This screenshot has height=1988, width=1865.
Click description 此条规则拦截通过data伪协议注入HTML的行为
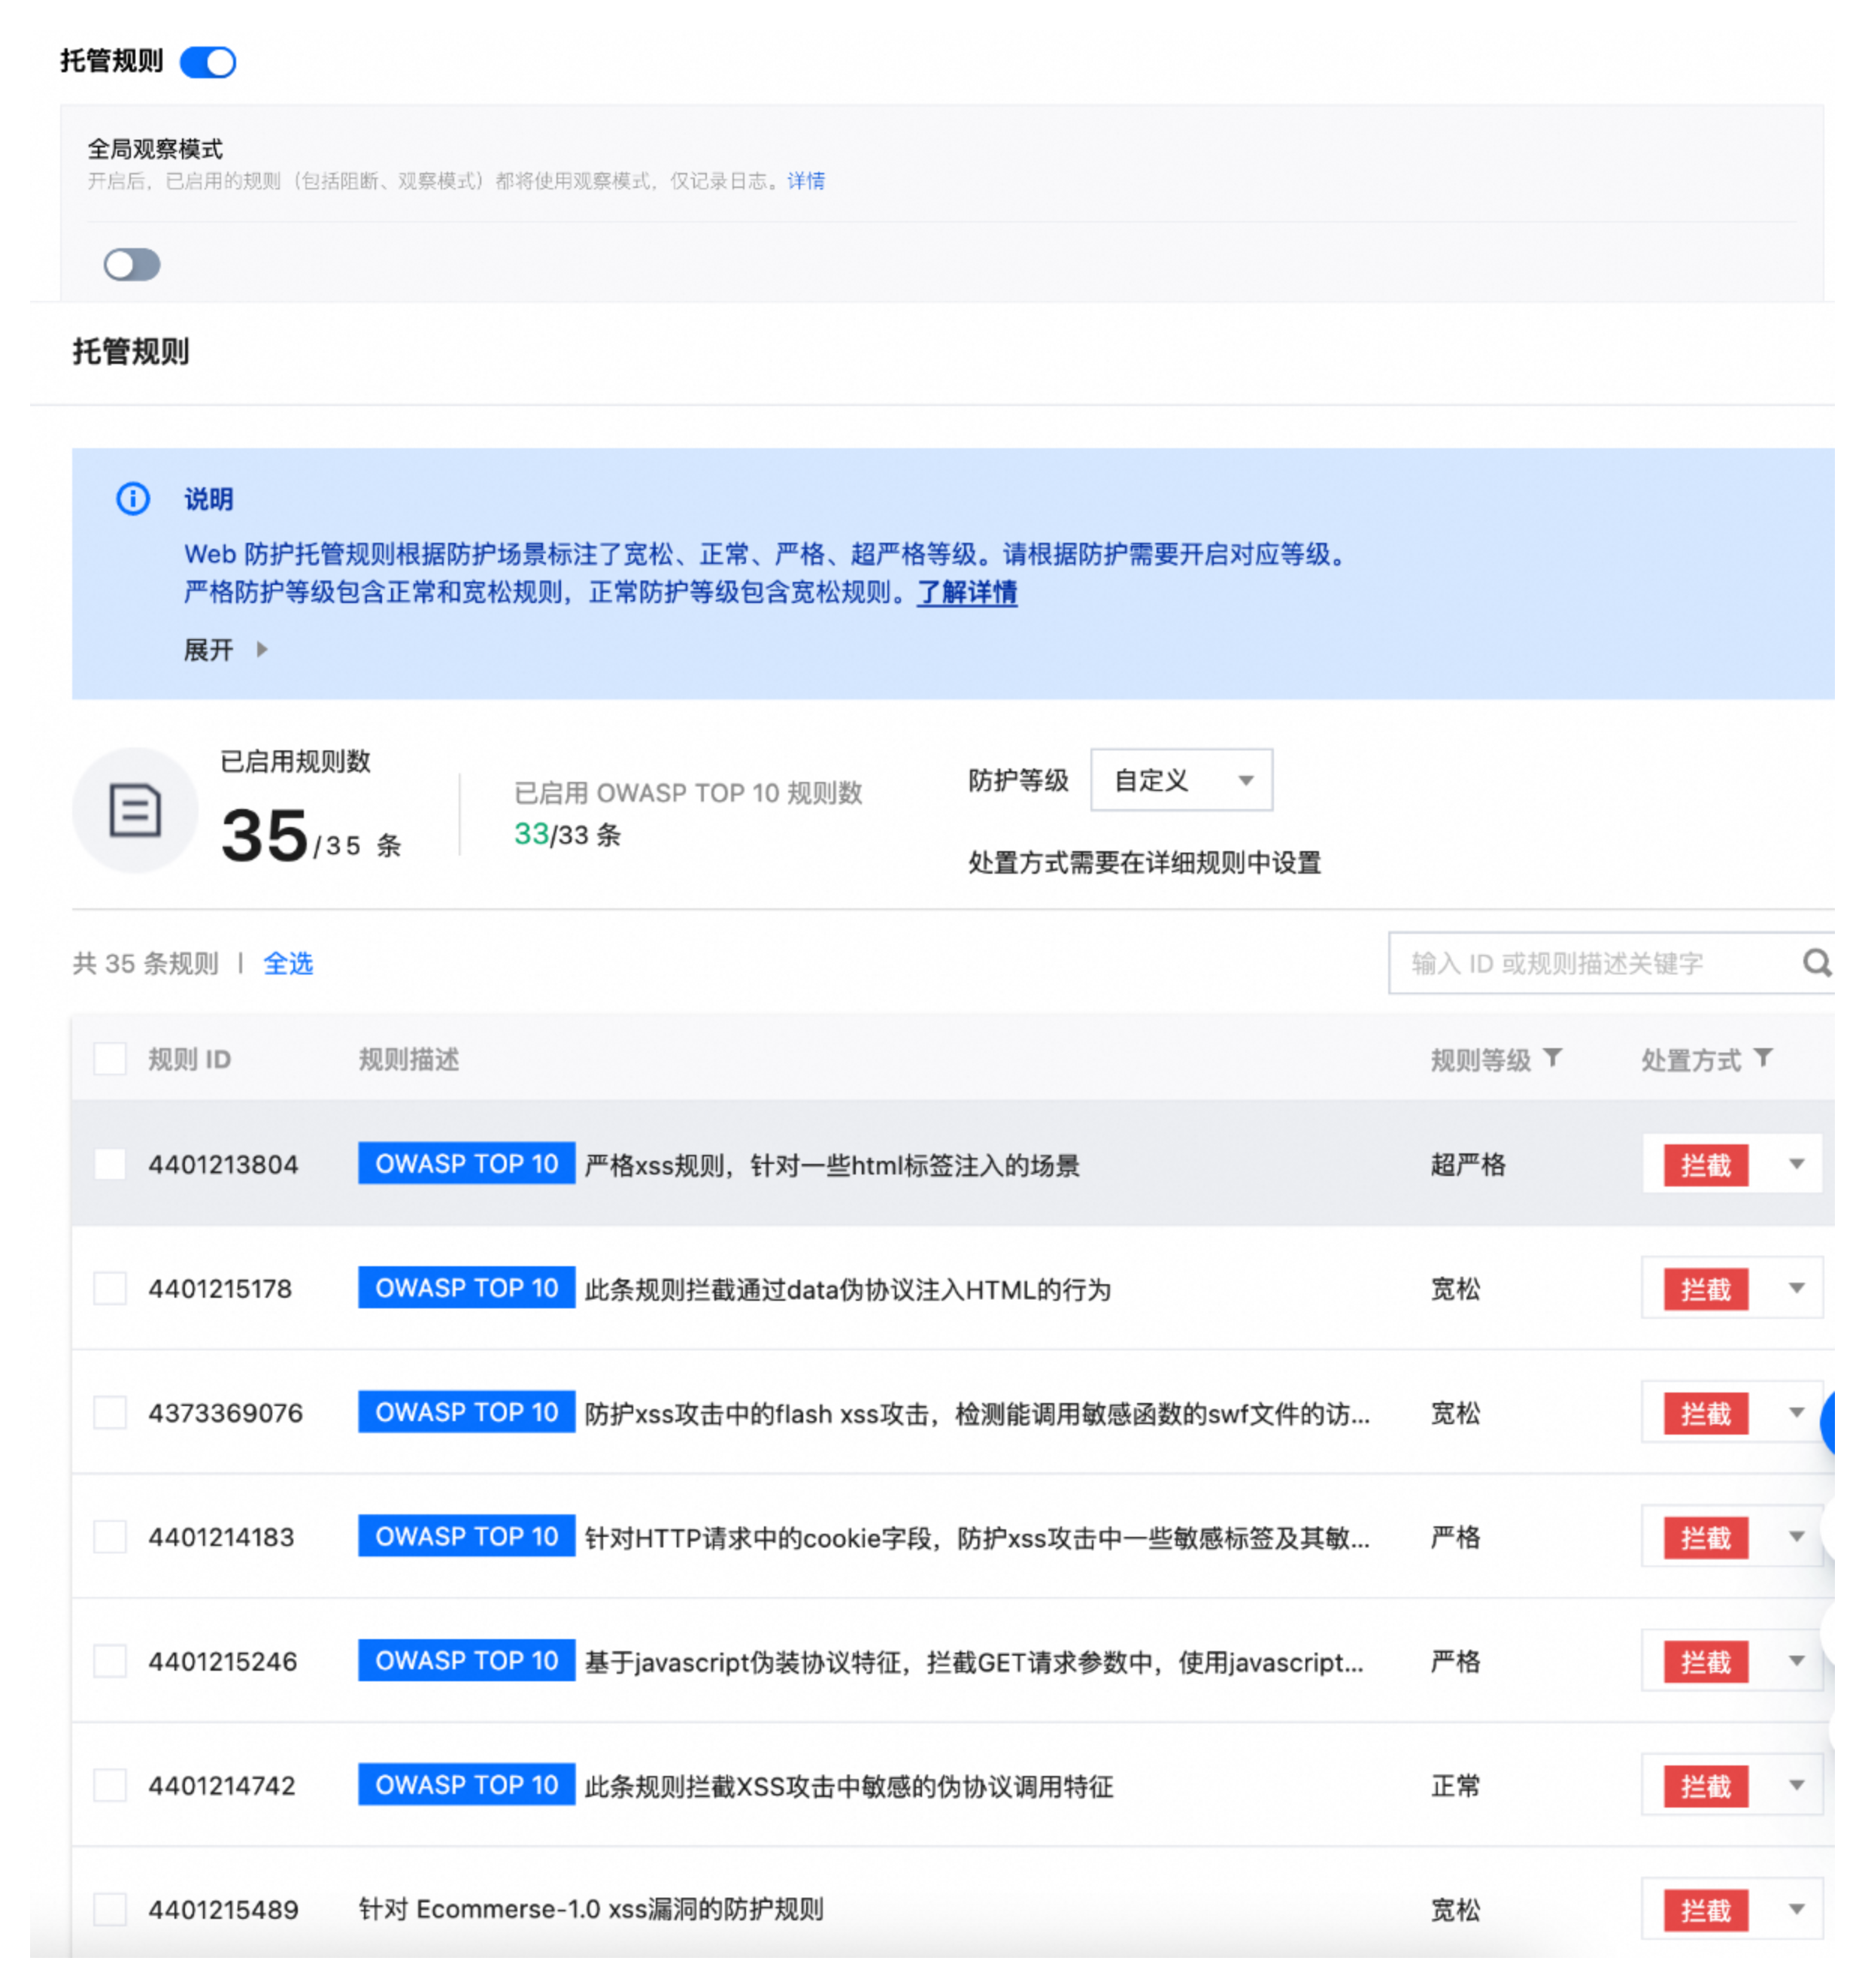click(x=848, y=1289)
